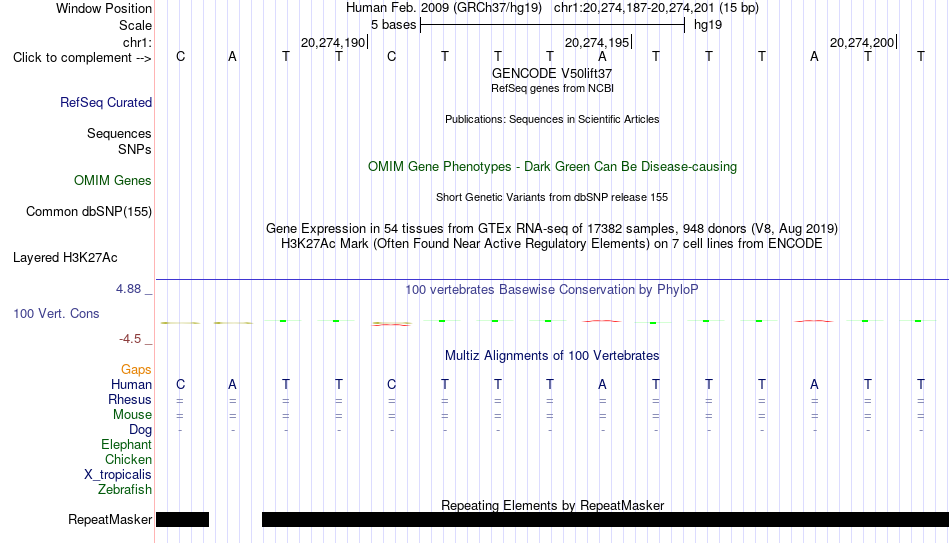This screenshot has height=543, width=950.
Task: Click the Zebrafish alignment row label
Action: (125, 490)
